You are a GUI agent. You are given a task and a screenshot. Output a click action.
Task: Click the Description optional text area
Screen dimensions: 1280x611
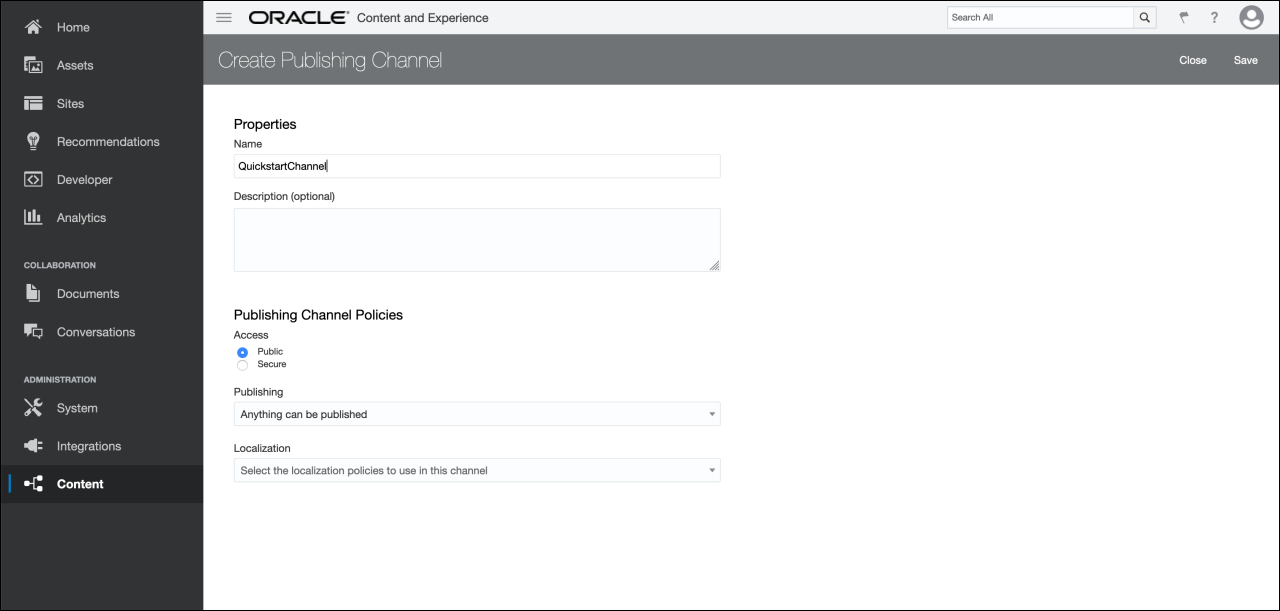(477, 240)
